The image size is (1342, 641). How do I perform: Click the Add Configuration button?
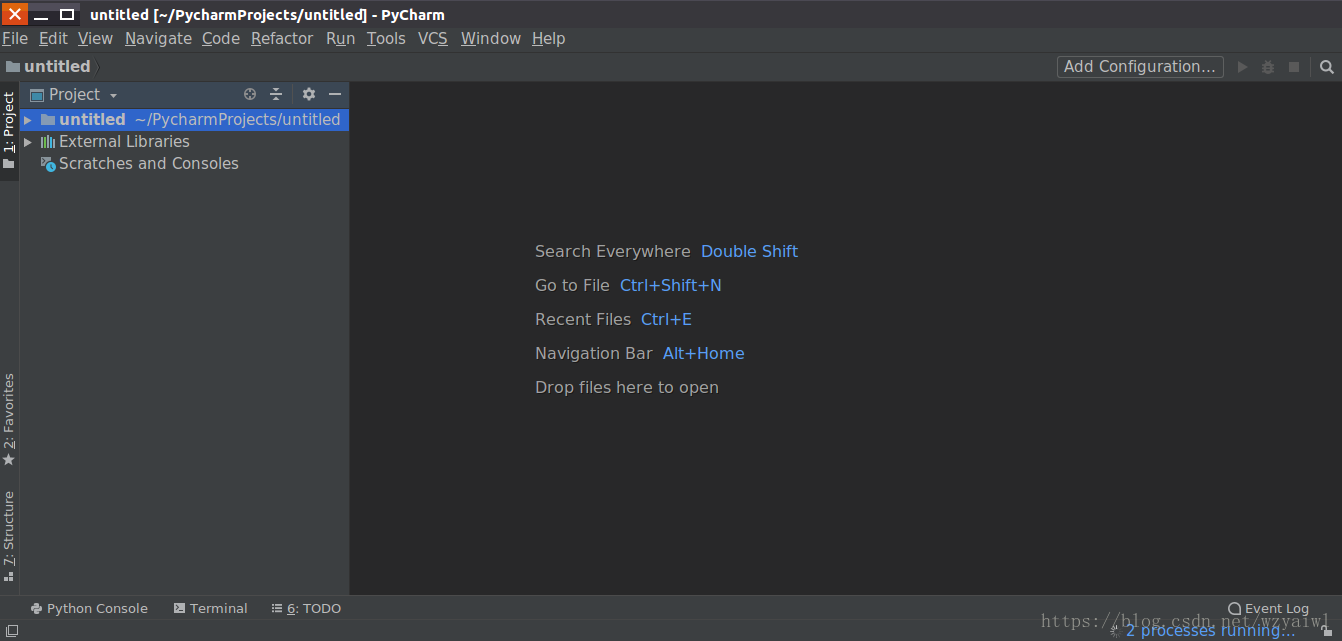1140,66
